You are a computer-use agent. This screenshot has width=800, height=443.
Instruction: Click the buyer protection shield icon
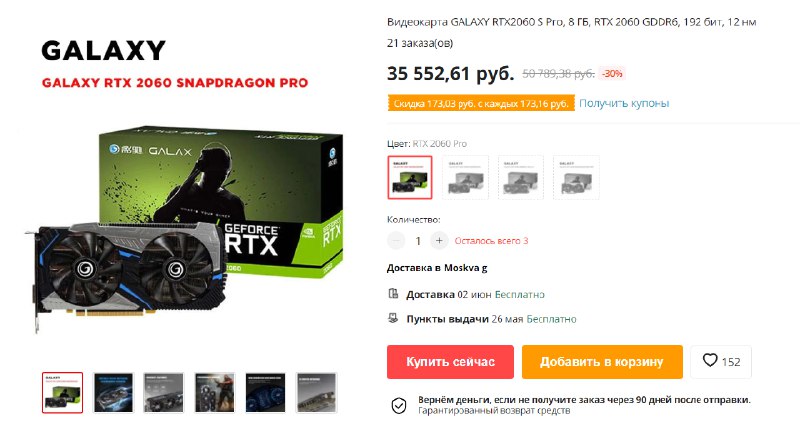pos(398,406)
